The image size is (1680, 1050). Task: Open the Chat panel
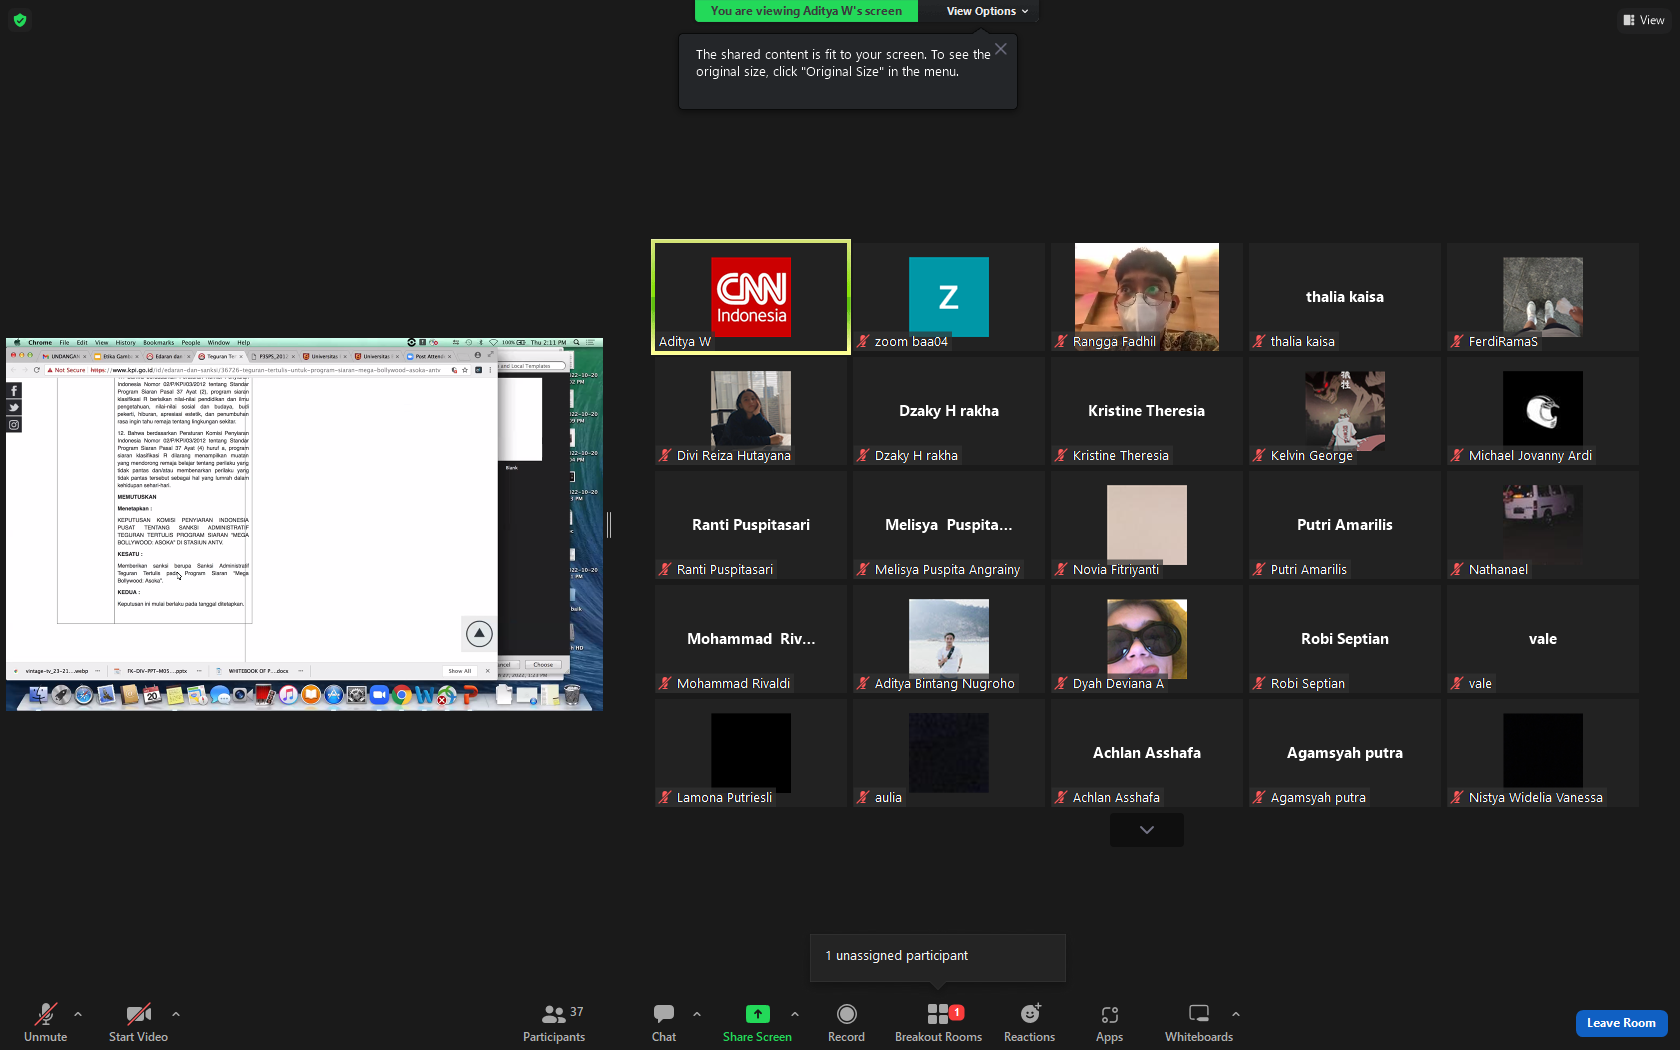click(x=664, y=1023)
